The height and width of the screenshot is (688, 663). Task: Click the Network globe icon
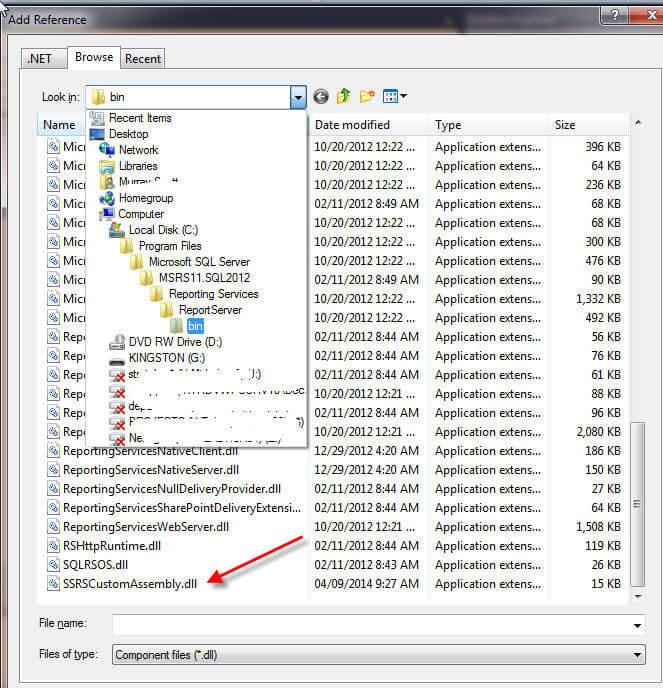107,150
